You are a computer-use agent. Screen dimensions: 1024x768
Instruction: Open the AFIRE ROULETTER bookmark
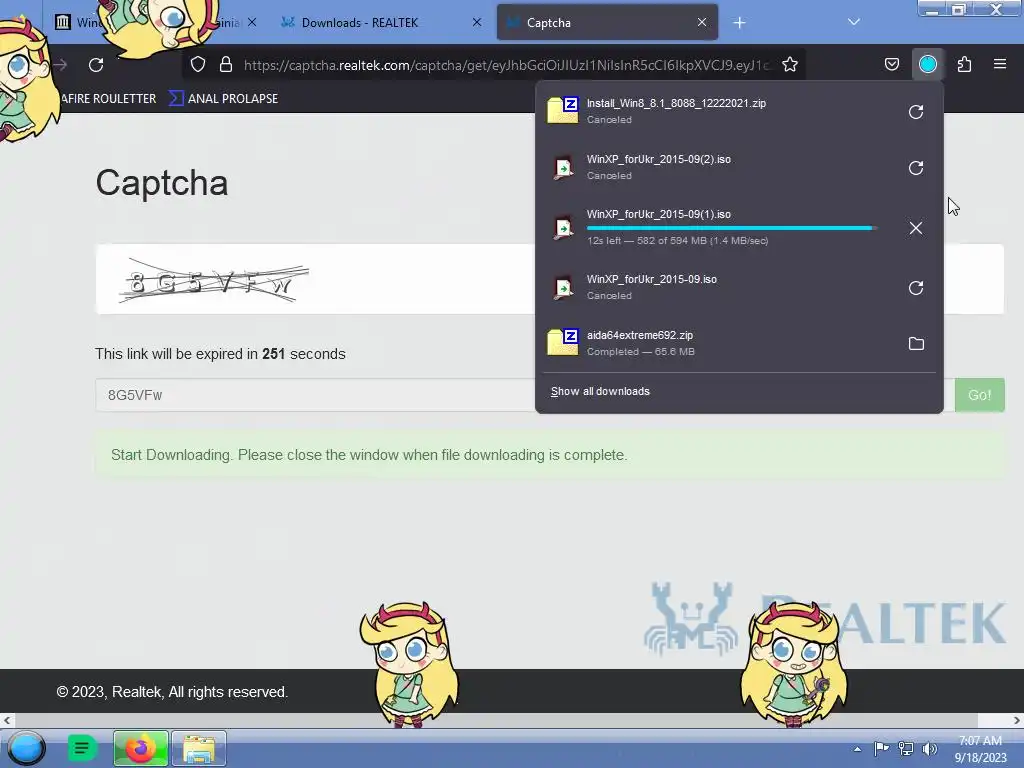click(108, 99)
